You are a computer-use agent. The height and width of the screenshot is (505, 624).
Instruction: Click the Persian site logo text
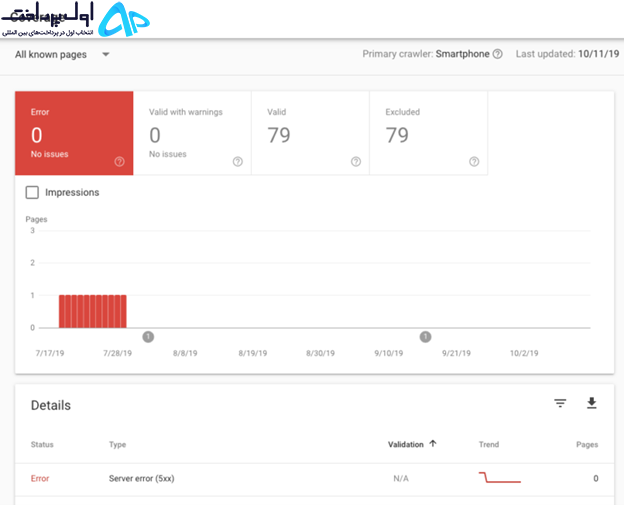pyautogui.click(x=48, y=19)
